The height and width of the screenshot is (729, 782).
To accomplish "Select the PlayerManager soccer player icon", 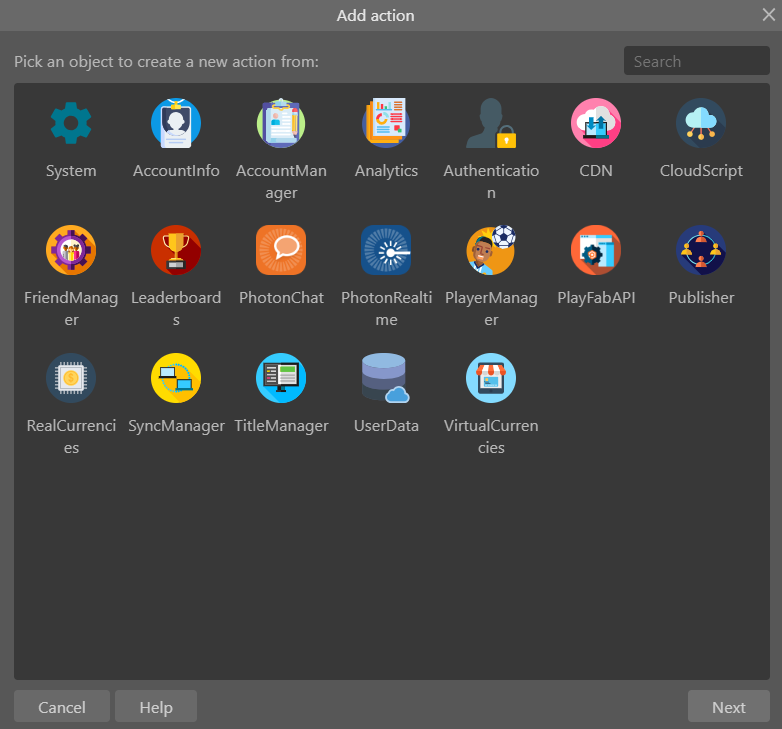I will tap(491, 250).
